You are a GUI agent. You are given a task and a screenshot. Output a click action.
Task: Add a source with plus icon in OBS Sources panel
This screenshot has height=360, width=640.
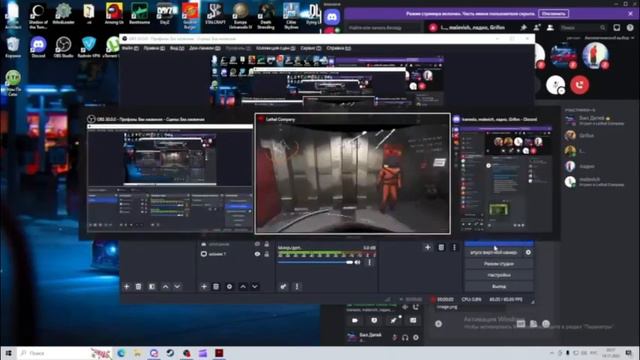[x=204, y=287]
